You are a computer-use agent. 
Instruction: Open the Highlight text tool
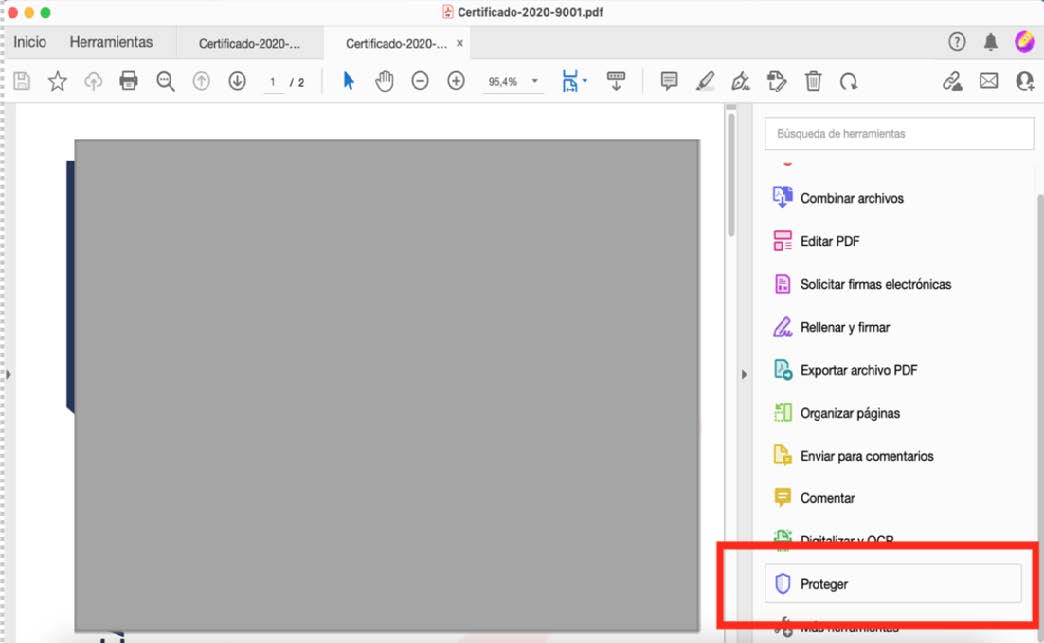(x=706, y=81)
